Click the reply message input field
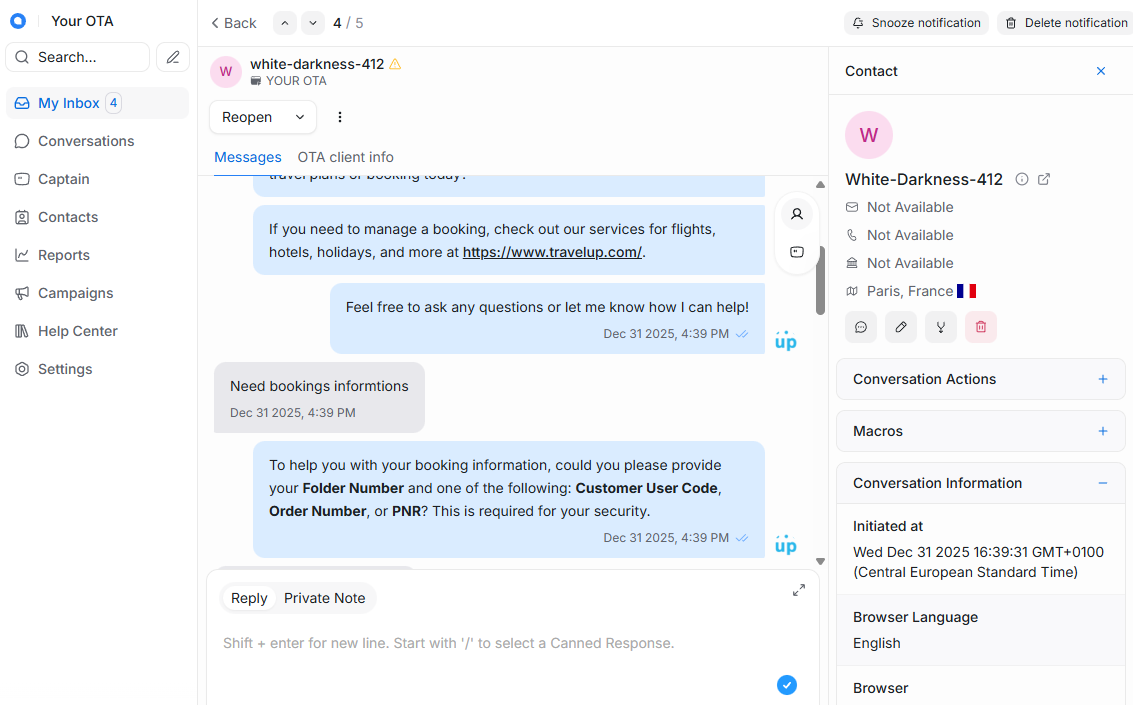Image resolution: width=1133 pixels, height=705 pixels. (500, 643)
